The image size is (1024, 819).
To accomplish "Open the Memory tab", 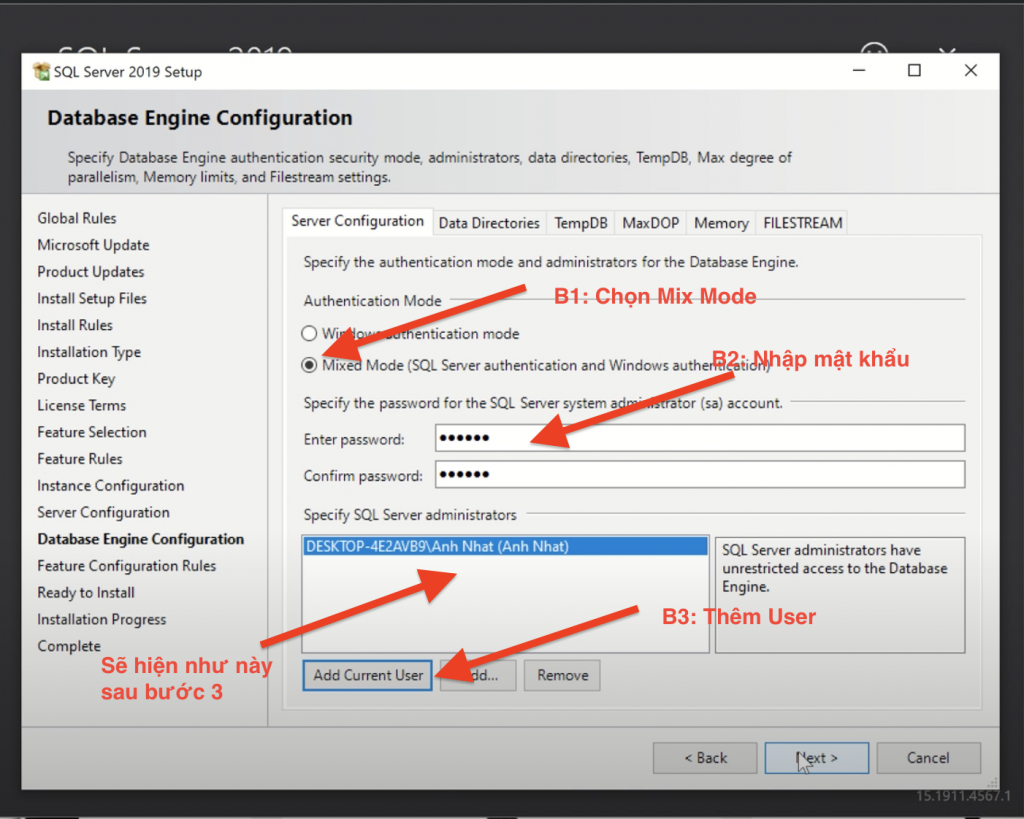I will pyautogui.click(x=721, y=223).
